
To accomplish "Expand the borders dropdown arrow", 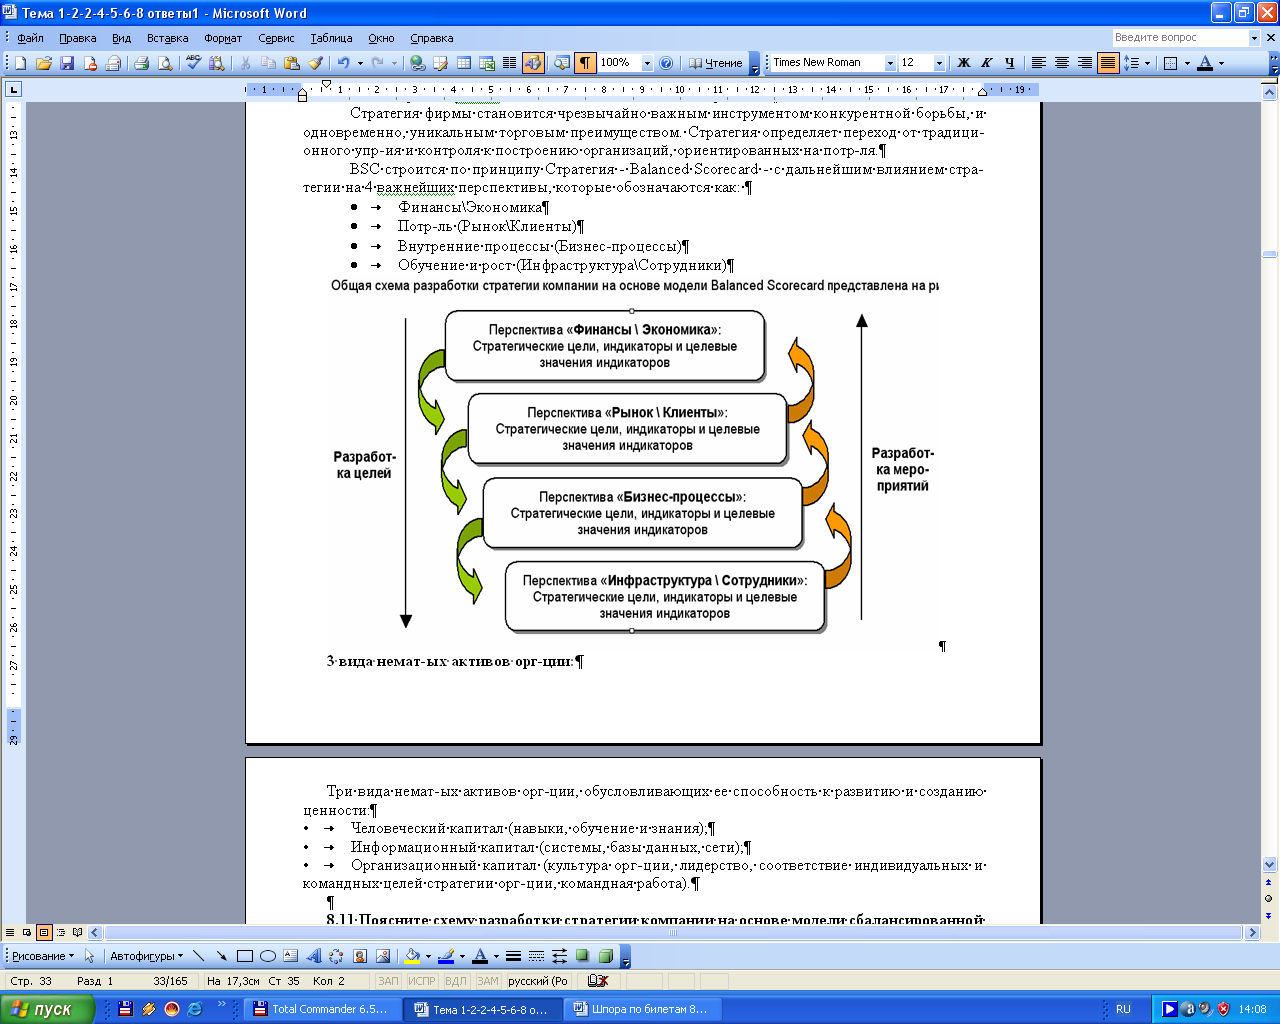I will coord(1187,63).
